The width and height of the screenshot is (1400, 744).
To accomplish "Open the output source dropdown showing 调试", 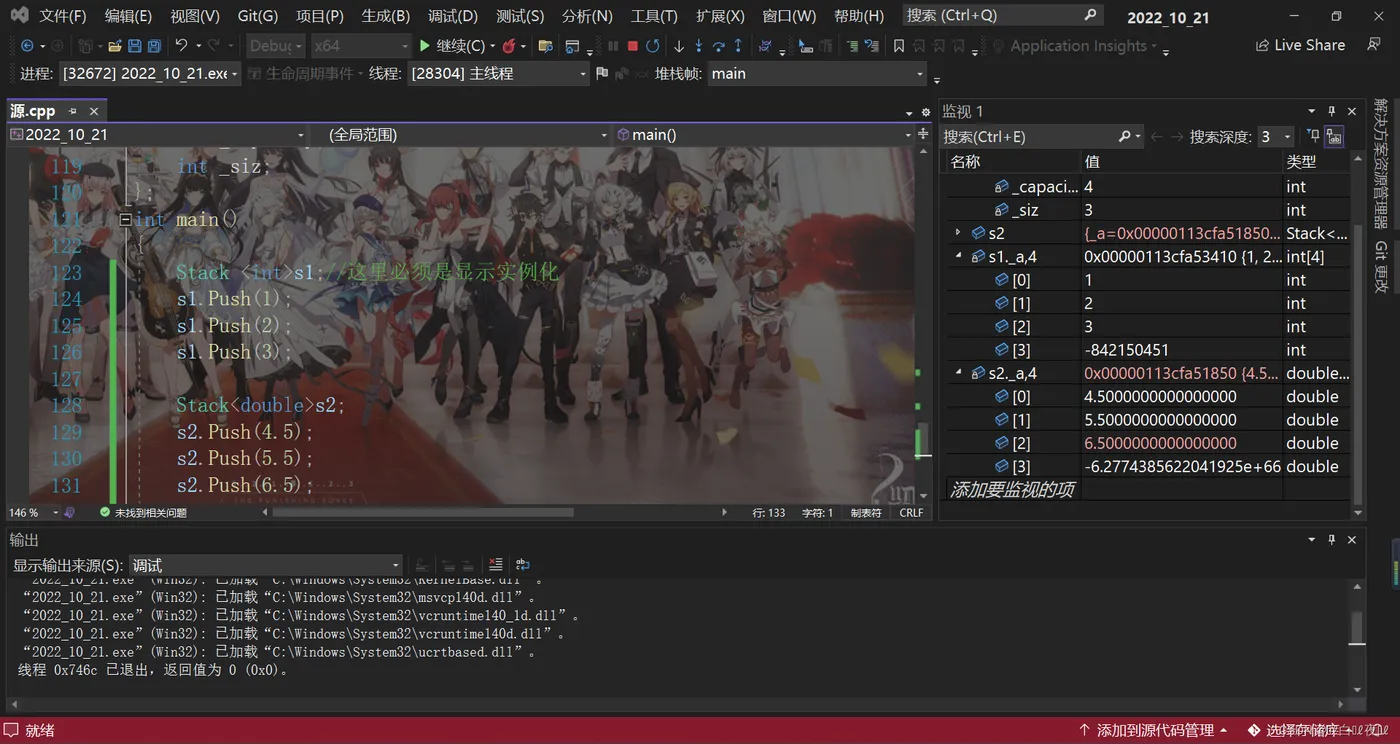I will (x=265, y=565).
